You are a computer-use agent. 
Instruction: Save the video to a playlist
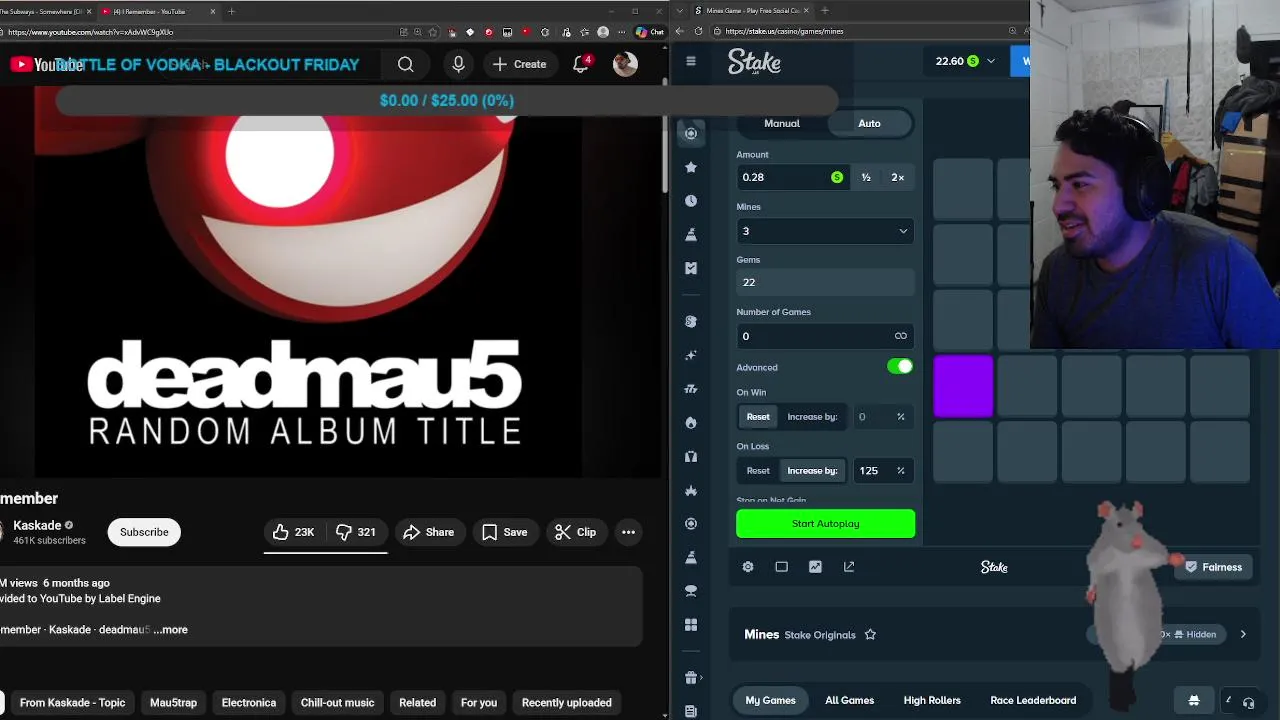click(x=505, y=532)
